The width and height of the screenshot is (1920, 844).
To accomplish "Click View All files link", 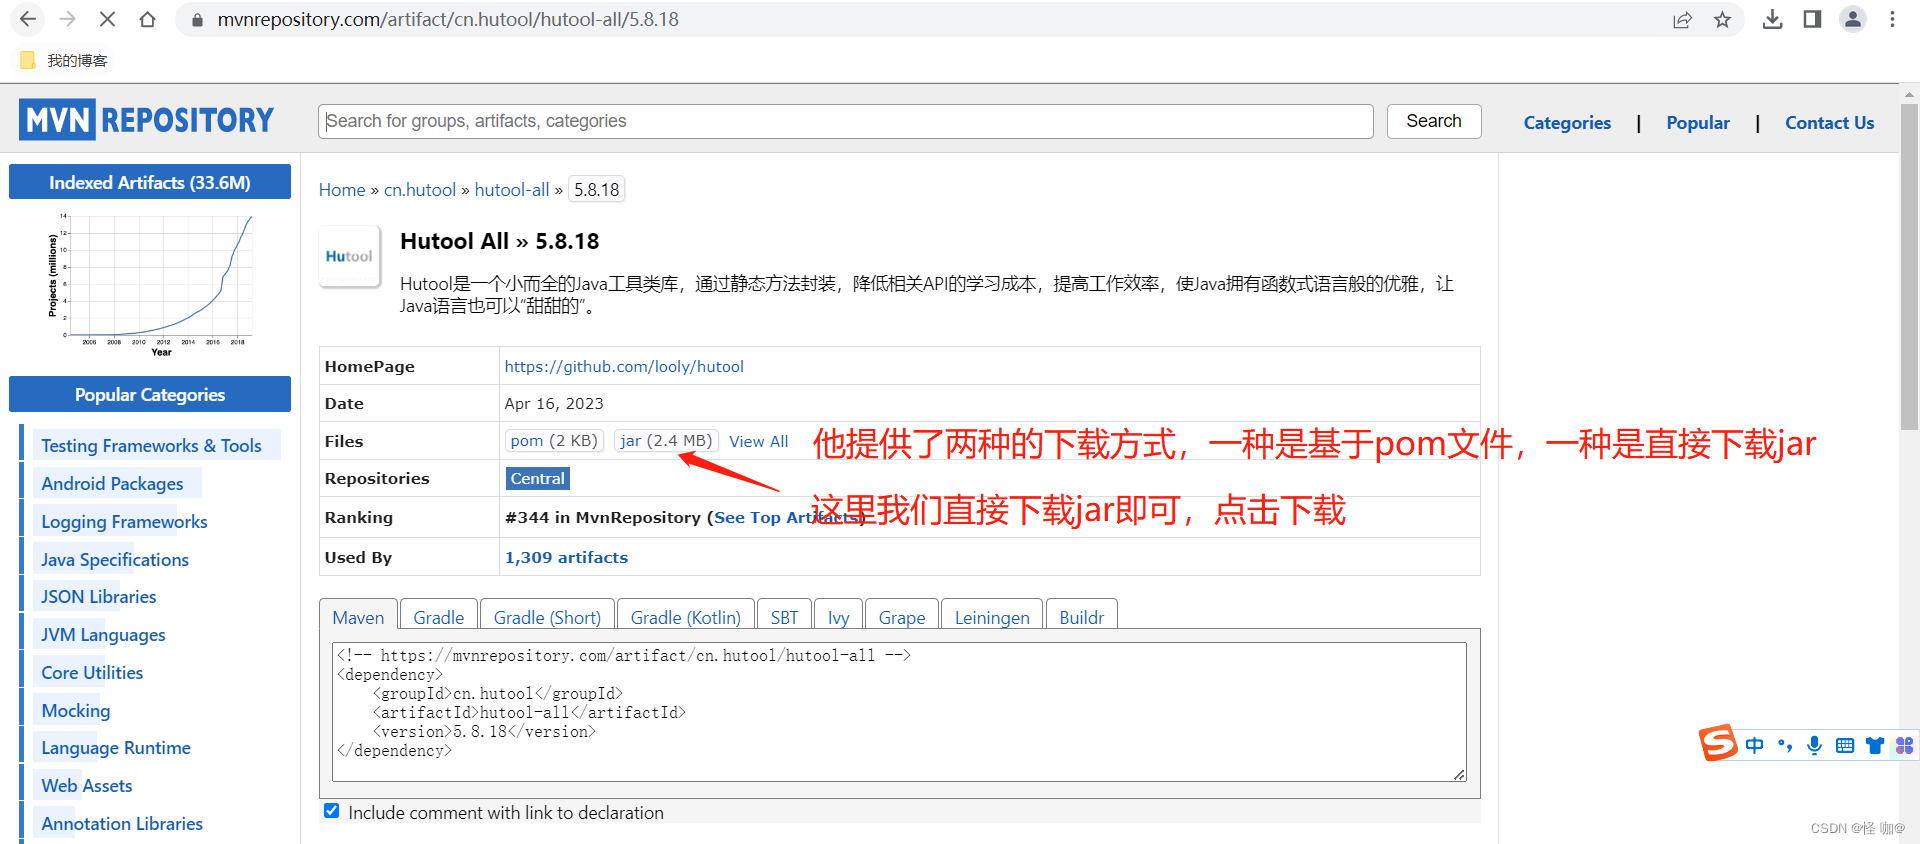I will pos(759,441).
